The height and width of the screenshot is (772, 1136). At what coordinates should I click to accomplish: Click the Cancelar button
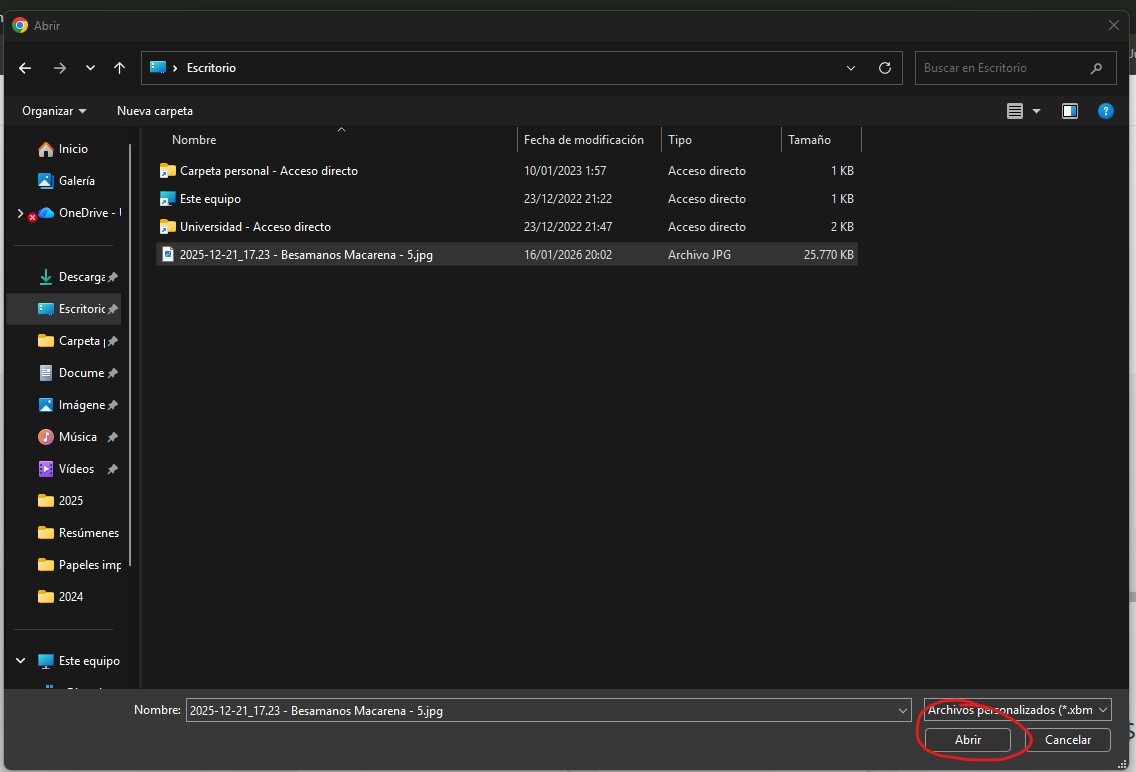(1068, 739)
